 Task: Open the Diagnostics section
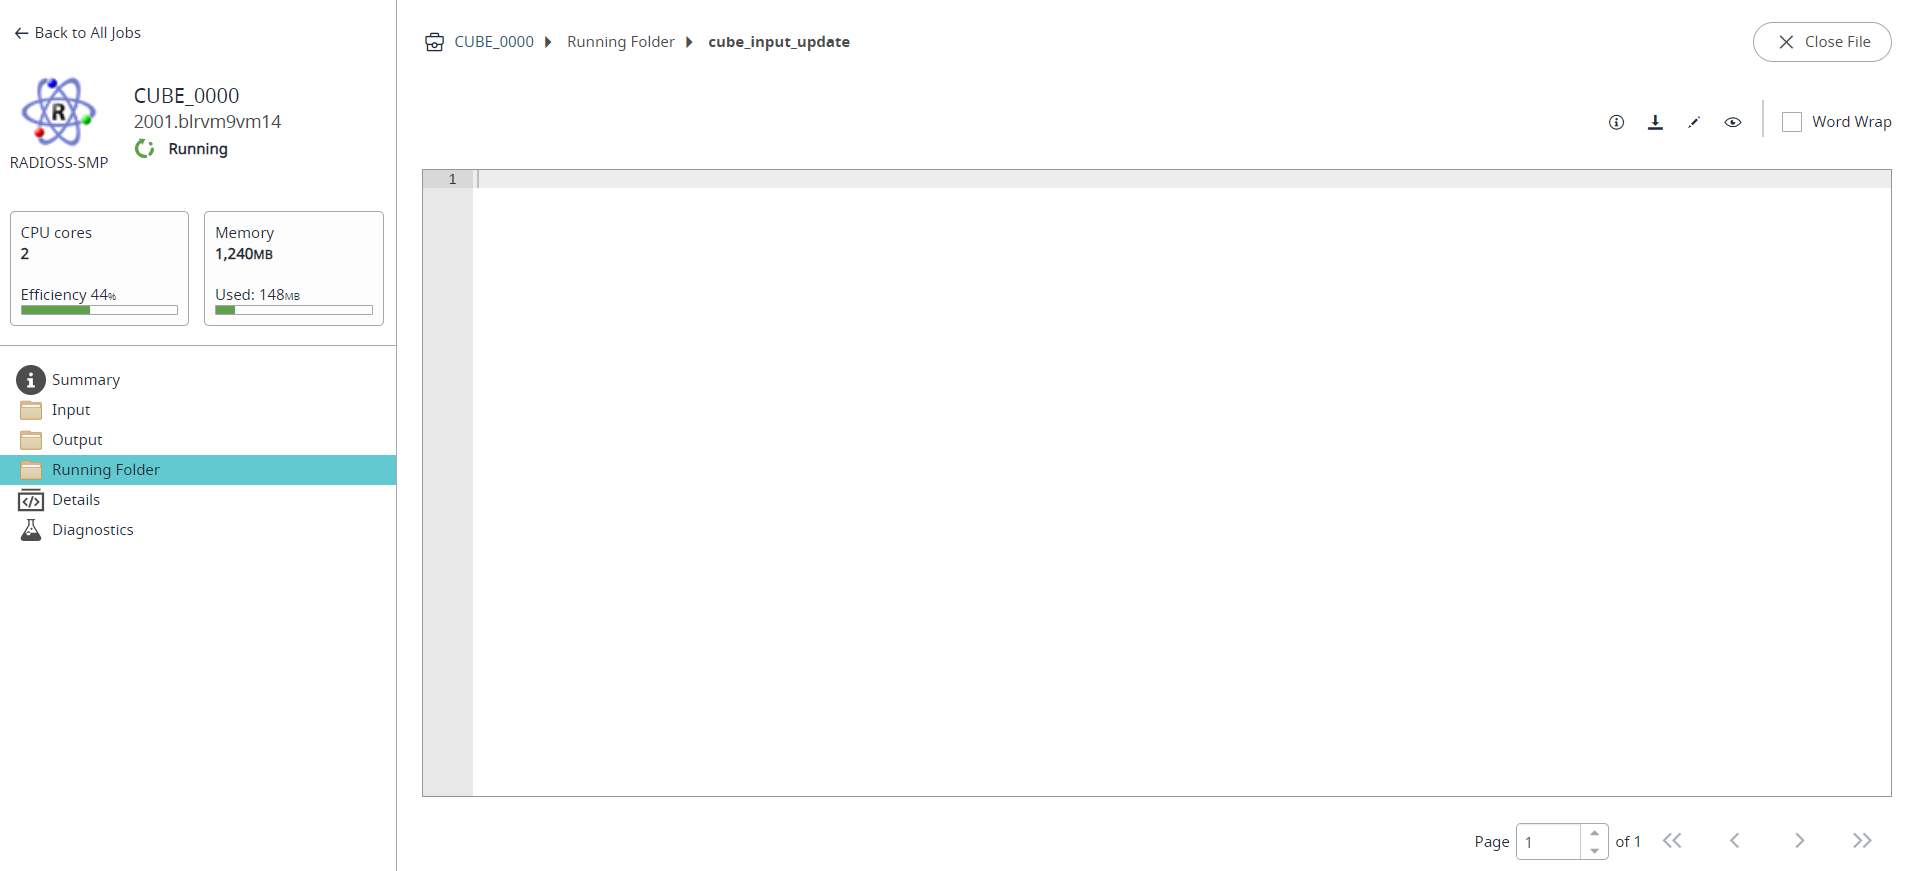[198, 530]
